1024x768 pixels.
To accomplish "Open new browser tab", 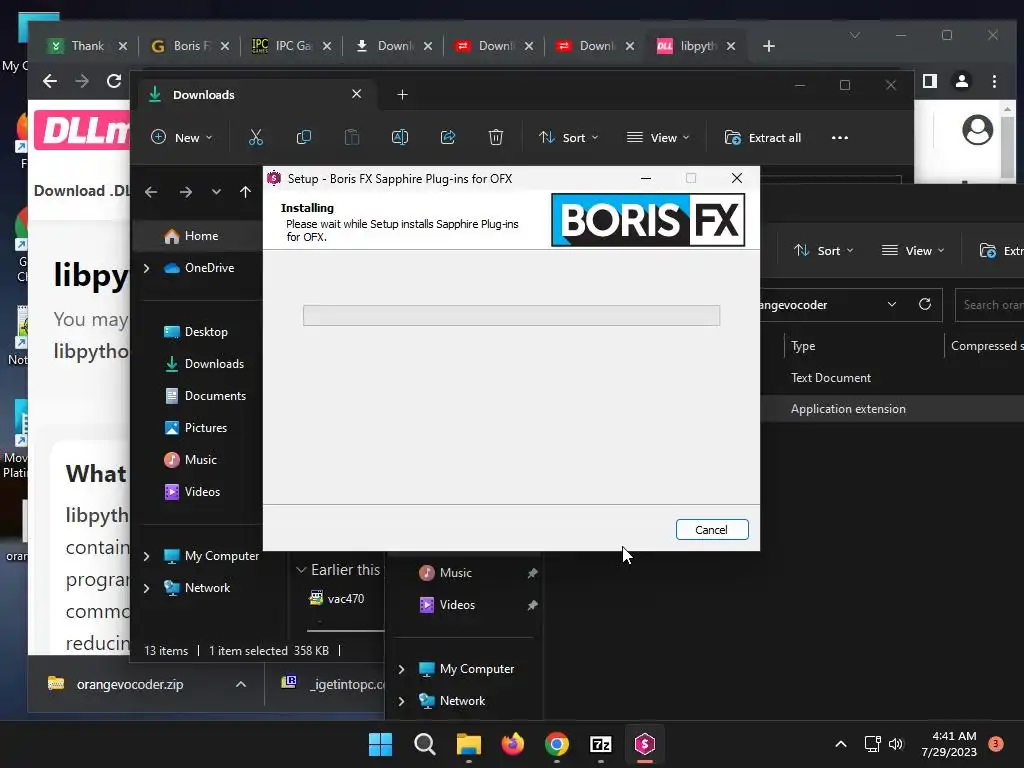I will (769, 46).
